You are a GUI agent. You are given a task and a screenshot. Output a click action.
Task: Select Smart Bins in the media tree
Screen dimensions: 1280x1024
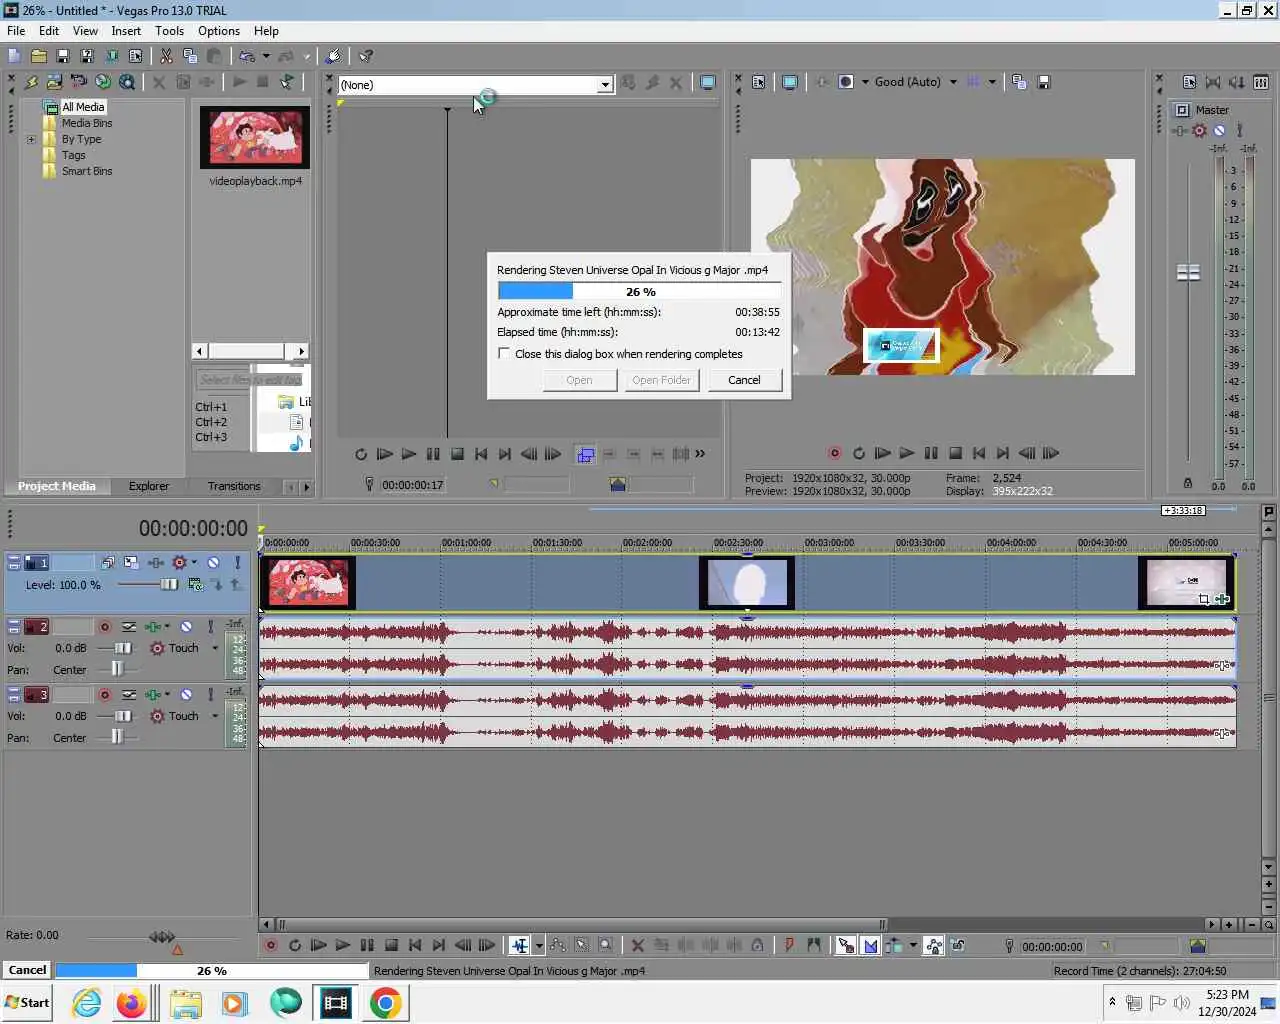pos(87,171)
